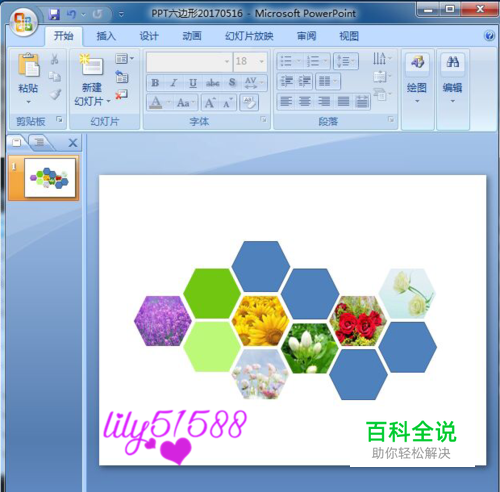Open the line spacing menu

346,61
